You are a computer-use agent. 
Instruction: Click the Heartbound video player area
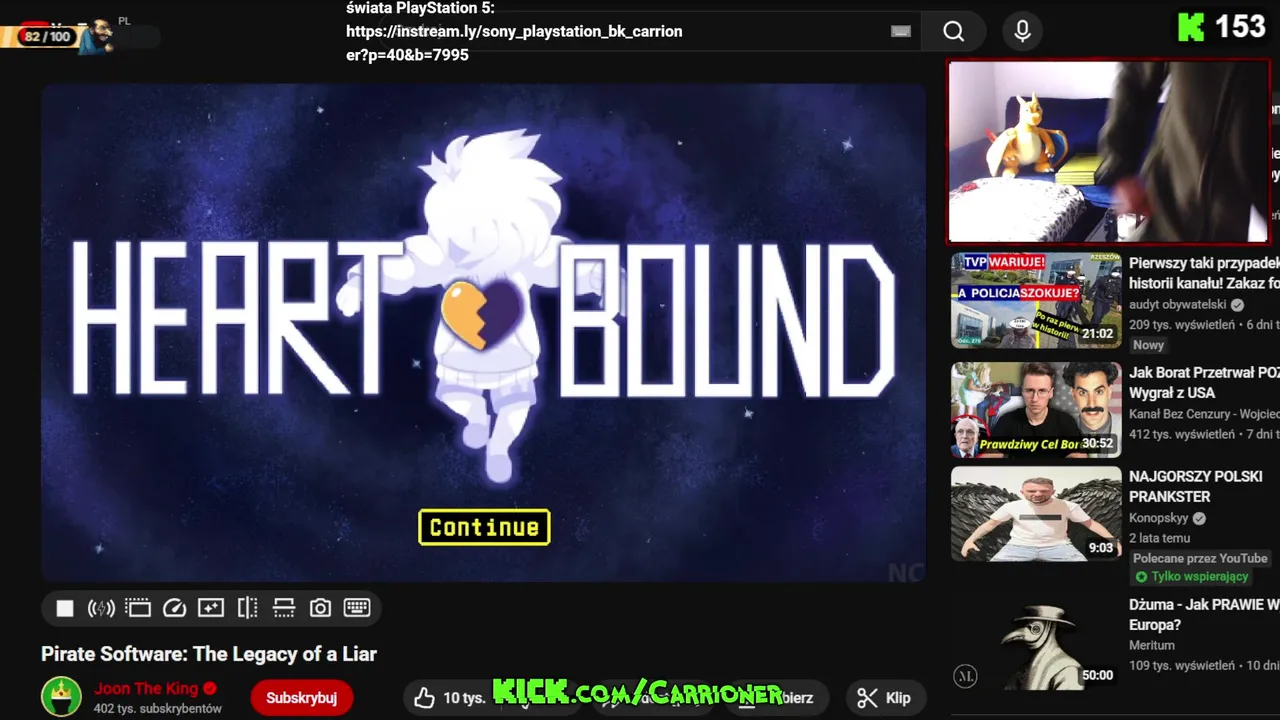(x=484, y=333)
